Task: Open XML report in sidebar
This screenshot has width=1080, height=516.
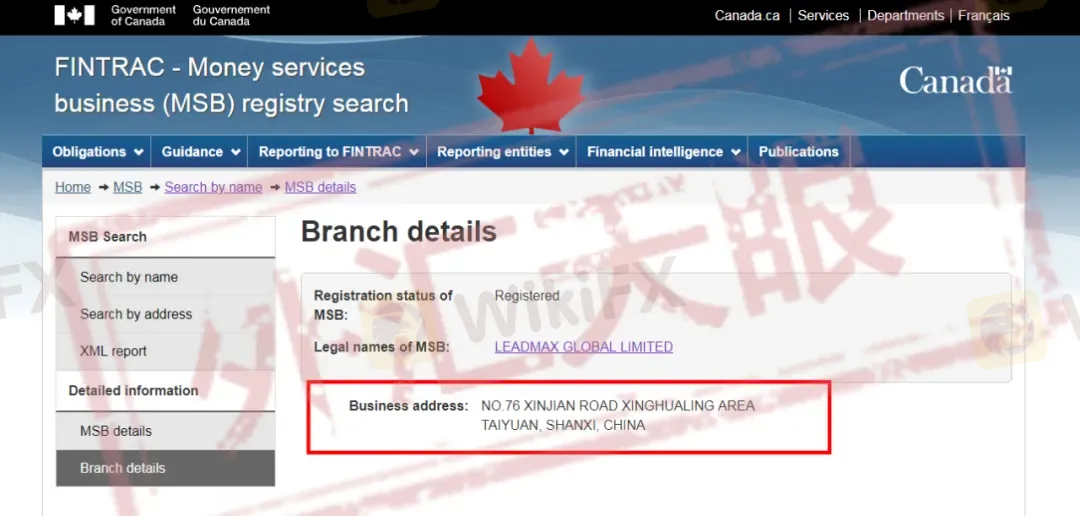Action: coord(165,351)
